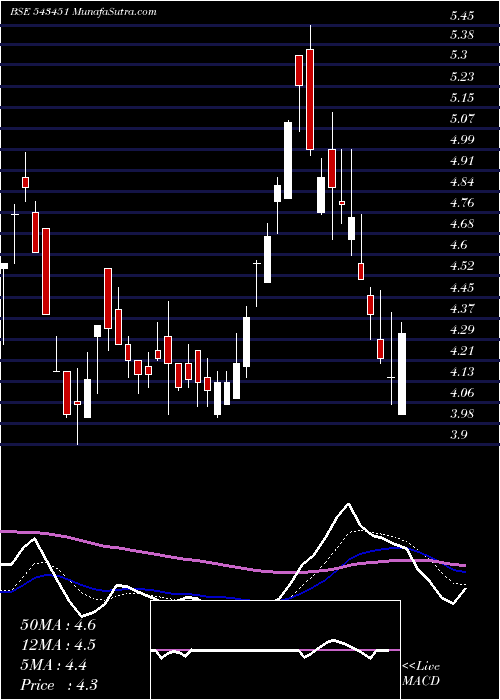Screen dimensions: 500x700
Task: Click the <<Live MACD label
Action: click(x=421, y=674)
